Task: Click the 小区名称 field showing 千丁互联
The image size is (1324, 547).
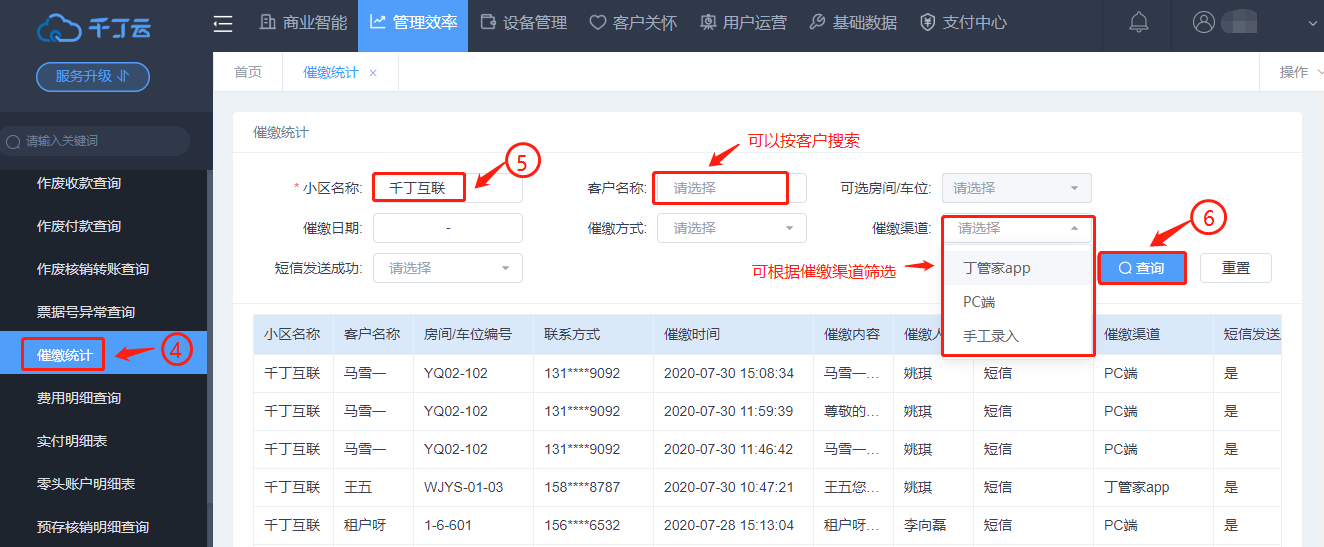Action: pyautogui.click(x=447, y=187)
